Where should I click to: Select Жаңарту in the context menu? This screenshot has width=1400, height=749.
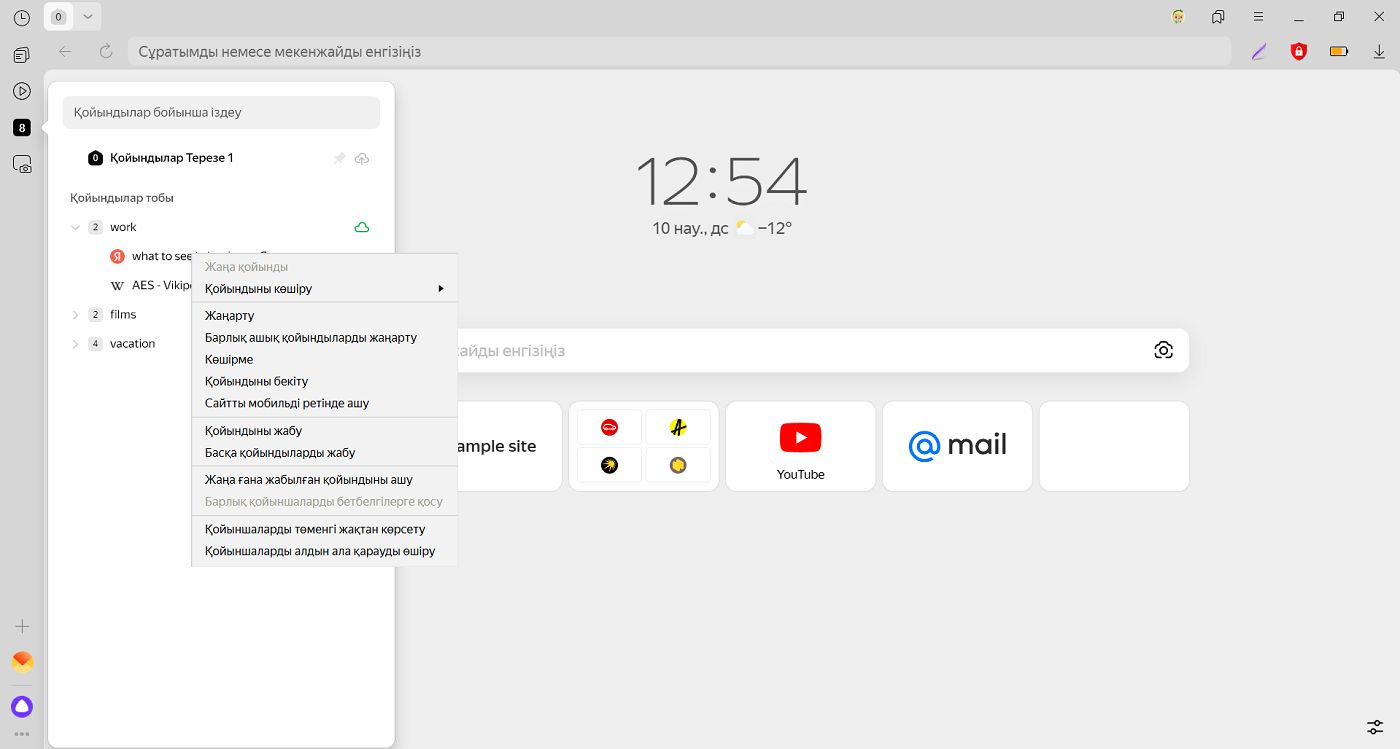coord(230,316)
